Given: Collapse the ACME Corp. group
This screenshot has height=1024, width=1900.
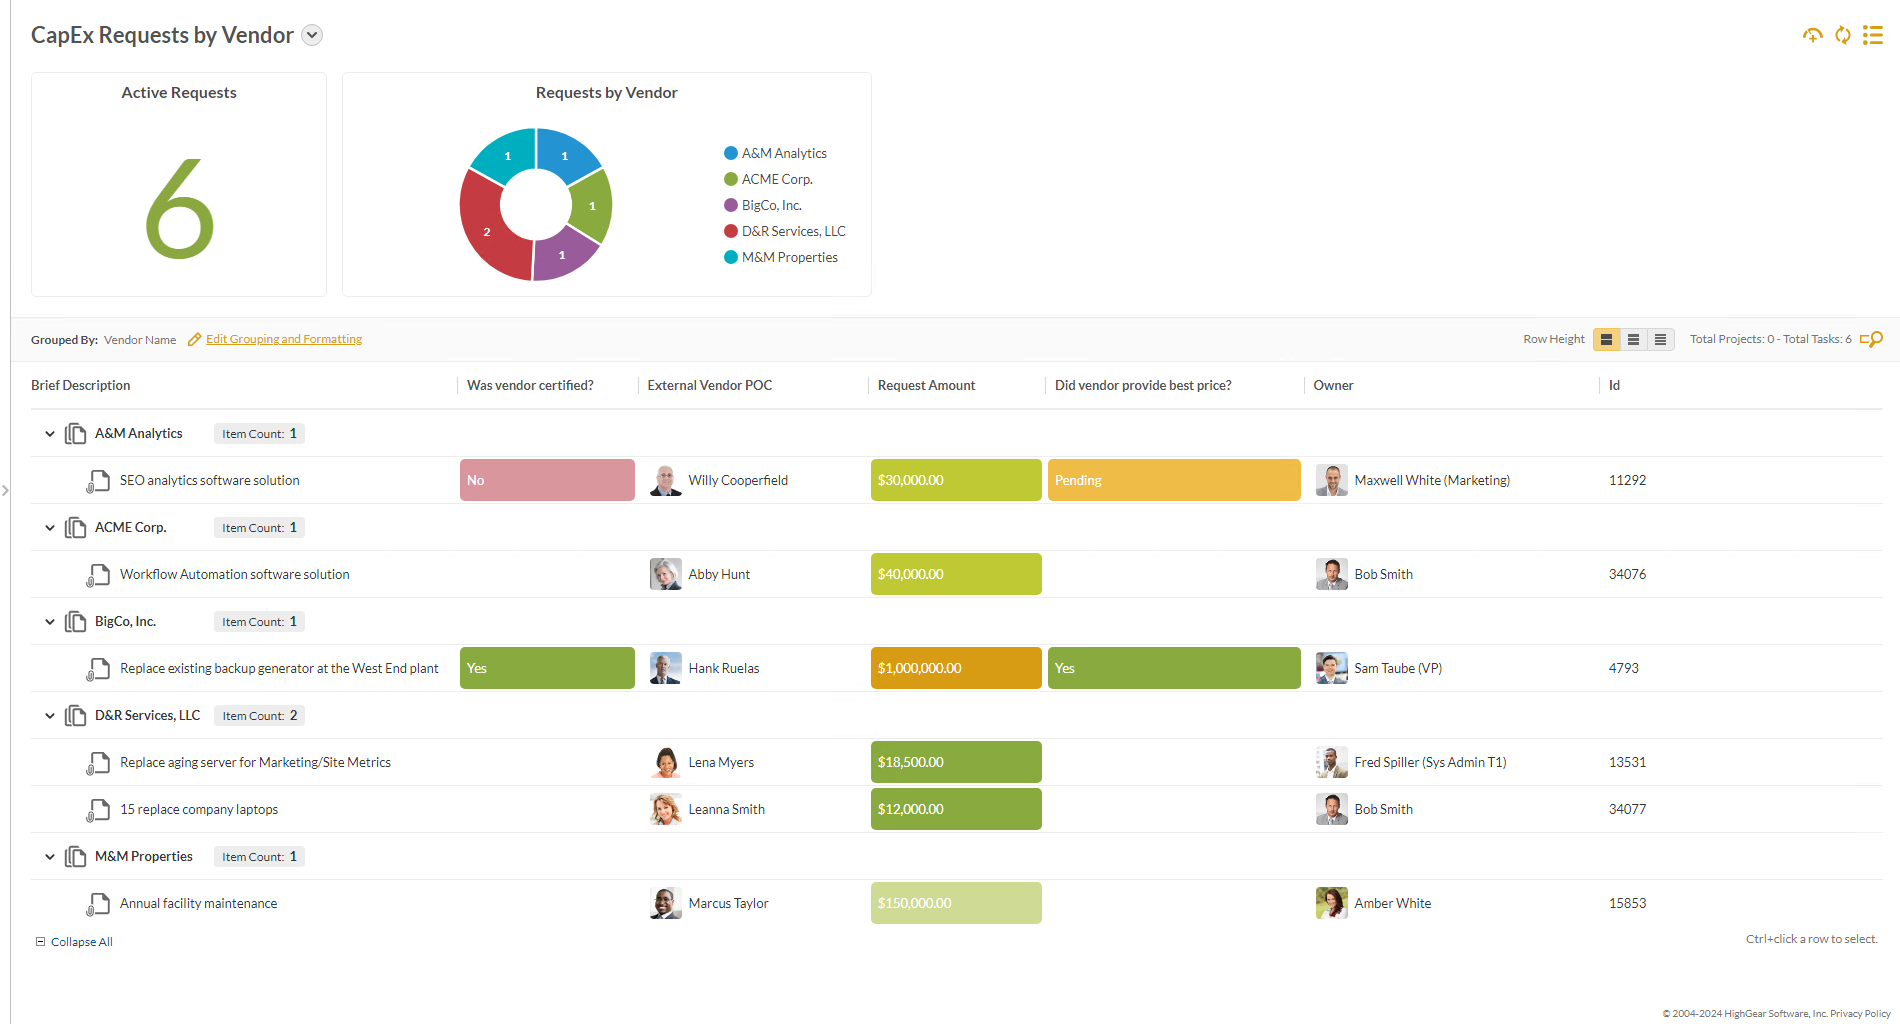Looking at the screenshot, I should coord(50,528).
